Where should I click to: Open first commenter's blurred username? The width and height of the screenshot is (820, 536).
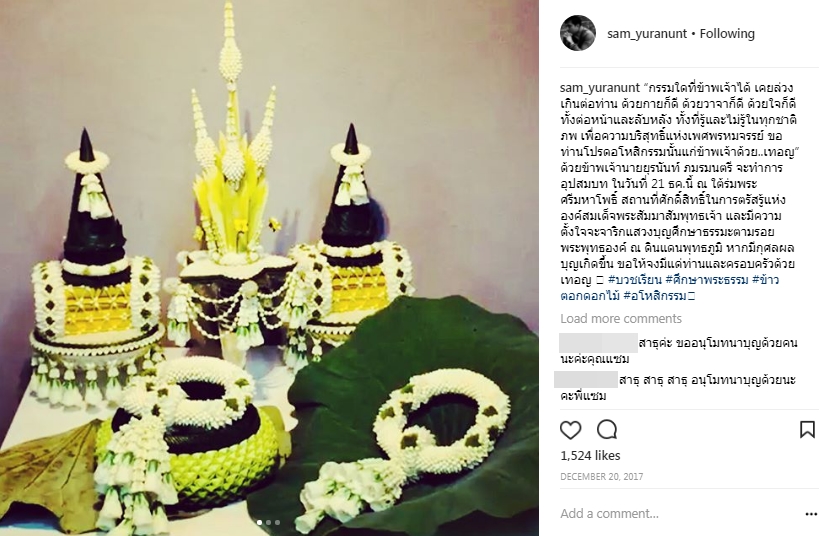point(598,343)
